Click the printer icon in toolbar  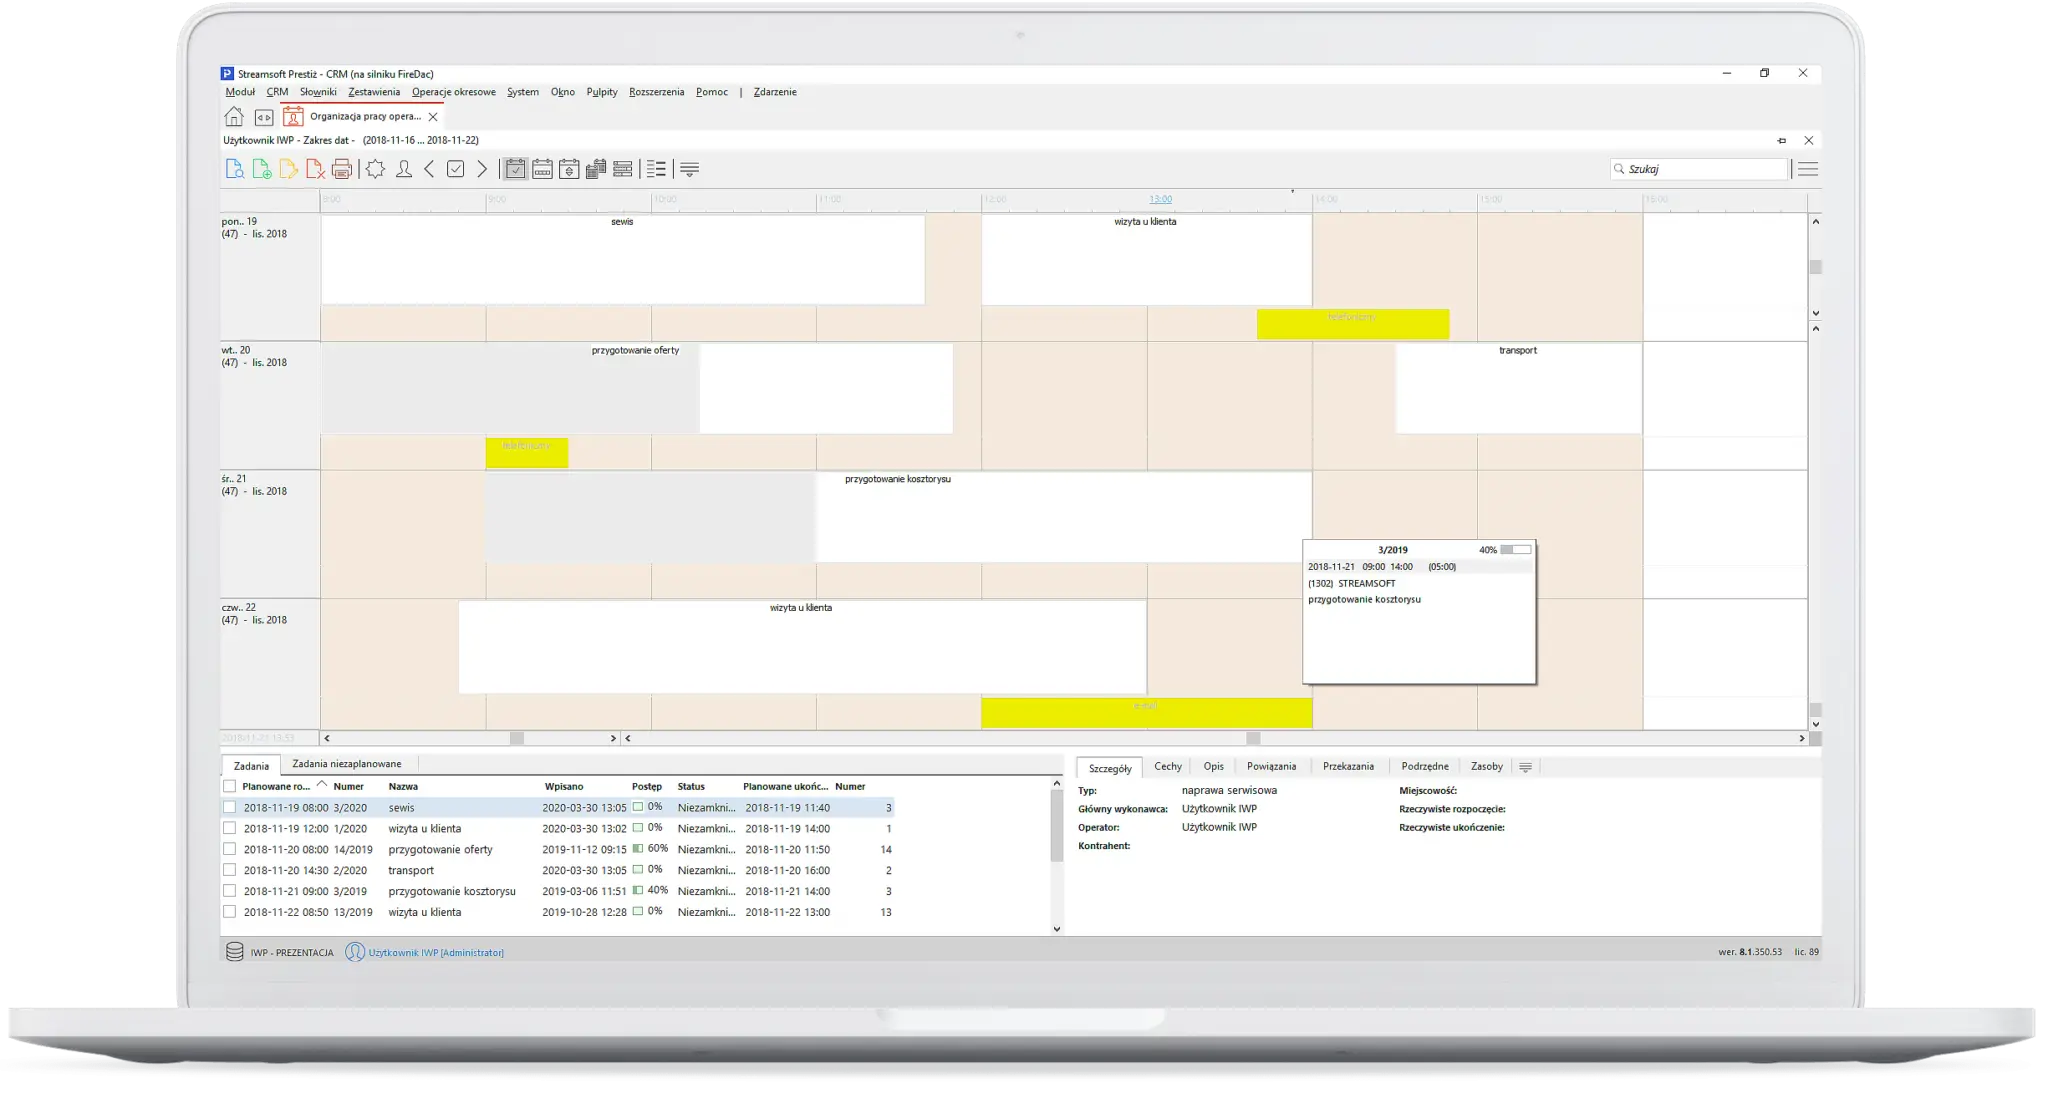(342, 169)
